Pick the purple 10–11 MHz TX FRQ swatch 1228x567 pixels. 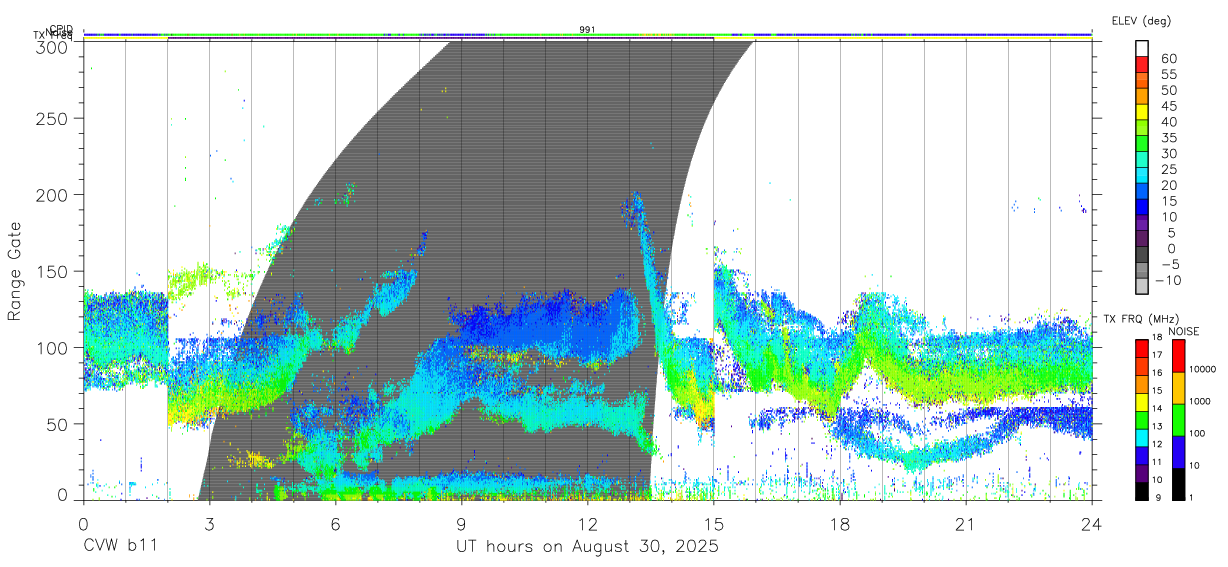point(1142,472)
